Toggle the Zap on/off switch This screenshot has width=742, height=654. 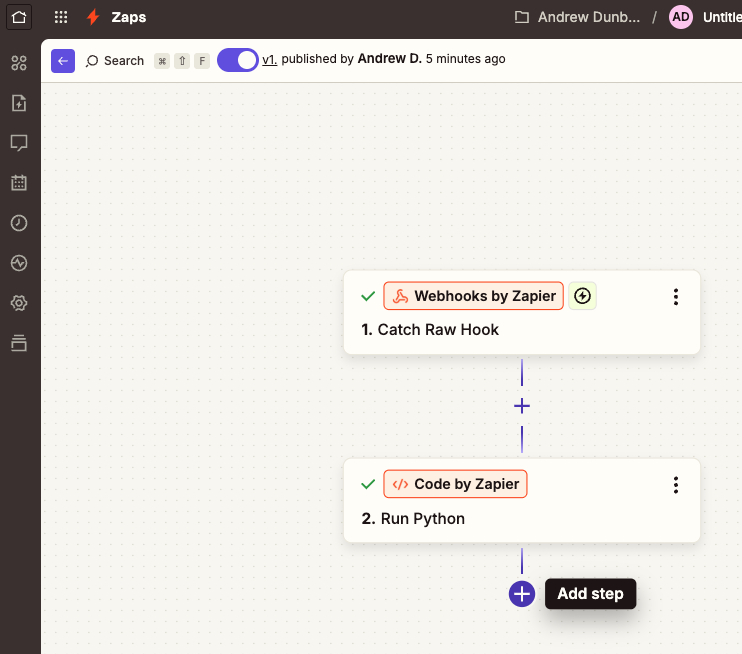(x=238, y=60)
